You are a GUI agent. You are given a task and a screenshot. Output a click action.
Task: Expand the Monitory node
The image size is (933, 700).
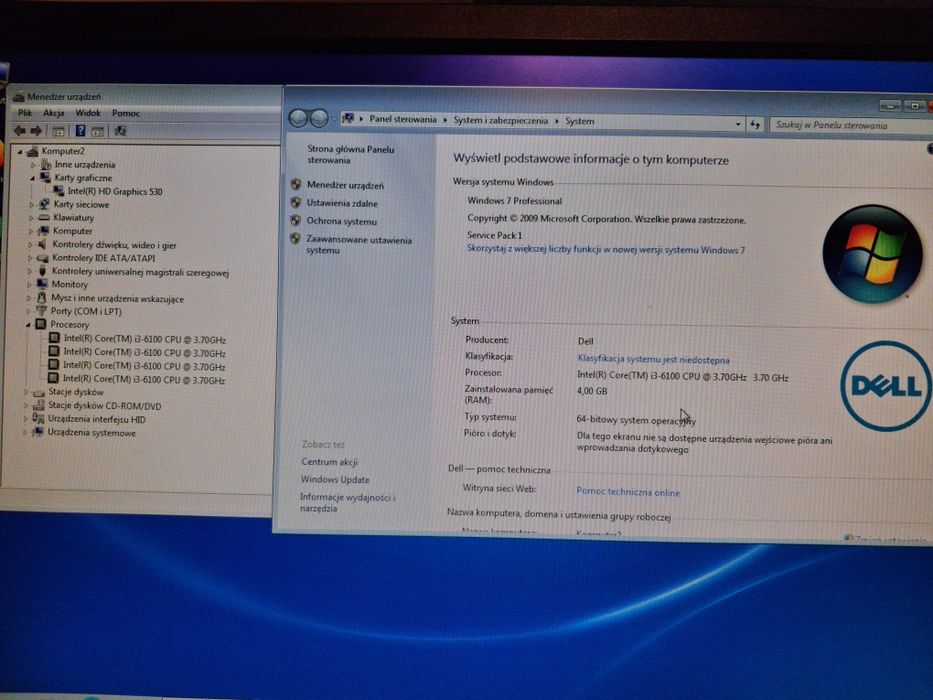coord(29,285)
